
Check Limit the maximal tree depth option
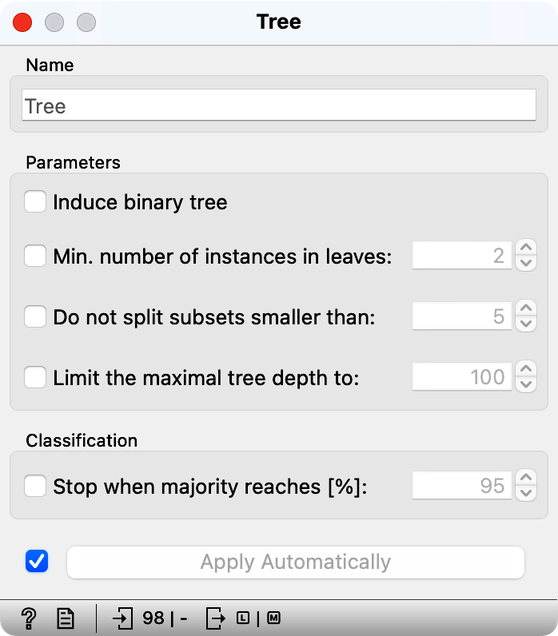pos(35,377)
